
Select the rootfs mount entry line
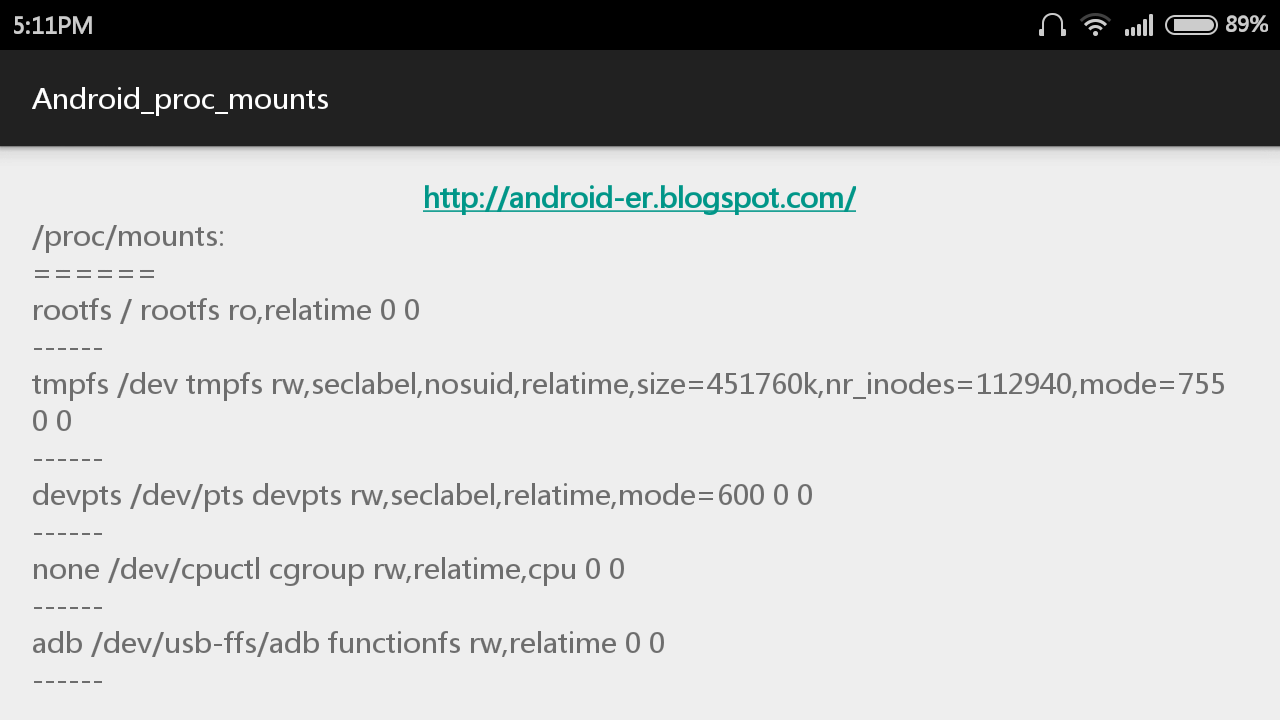click(x=226, y=310)
